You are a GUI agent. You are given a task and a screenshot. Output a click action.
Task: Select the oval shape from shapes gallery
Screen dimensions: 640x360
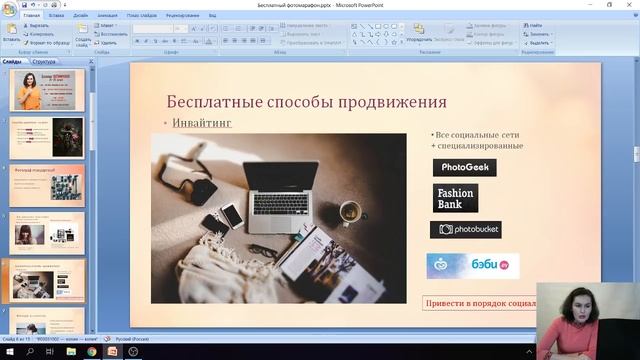386,27
